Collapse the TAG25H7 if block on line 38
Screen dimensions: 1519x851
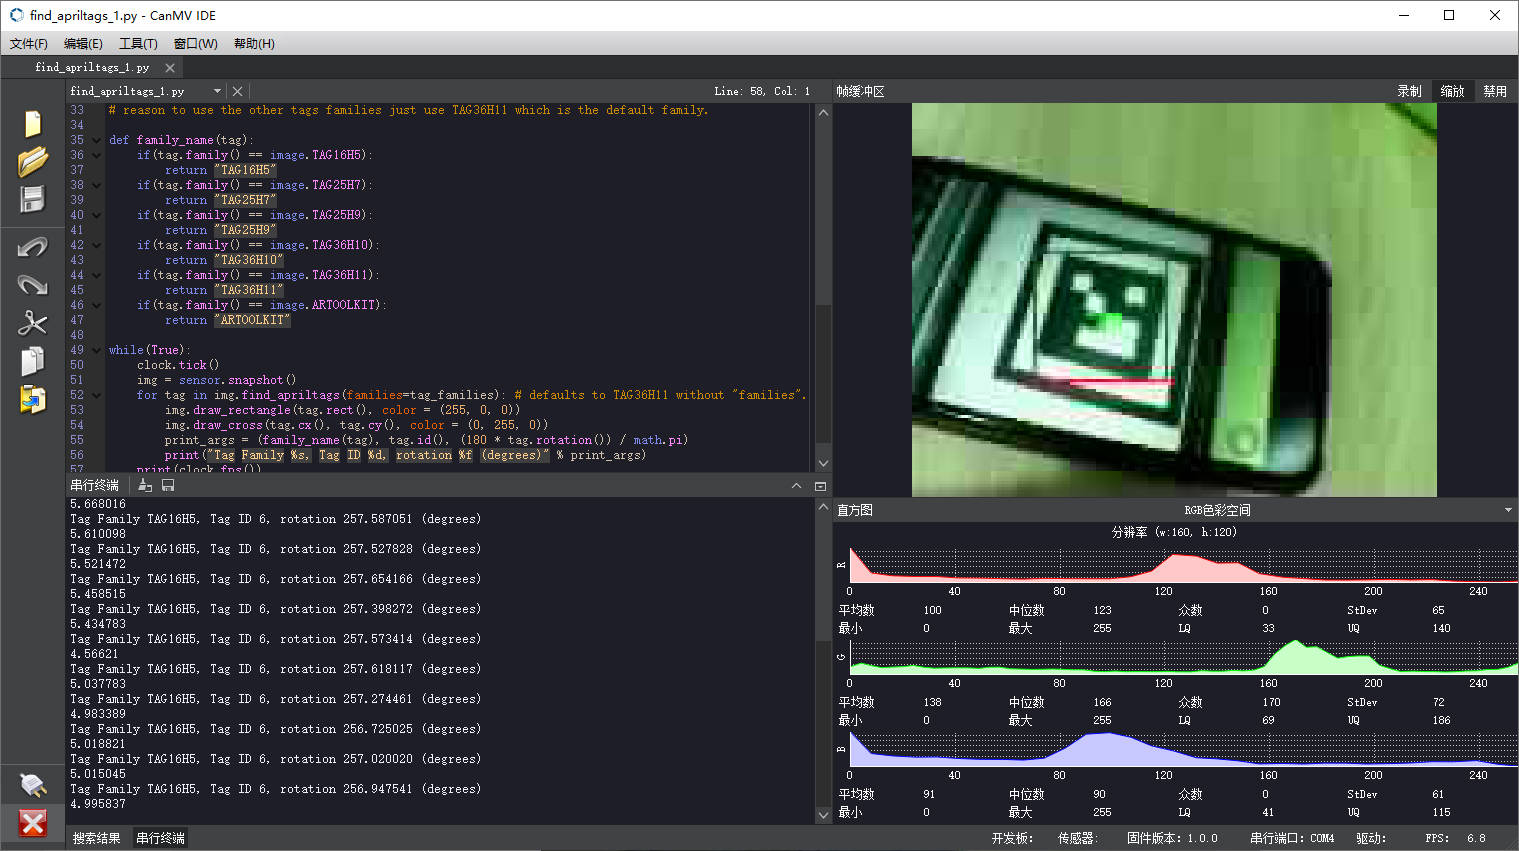(97, 185)
